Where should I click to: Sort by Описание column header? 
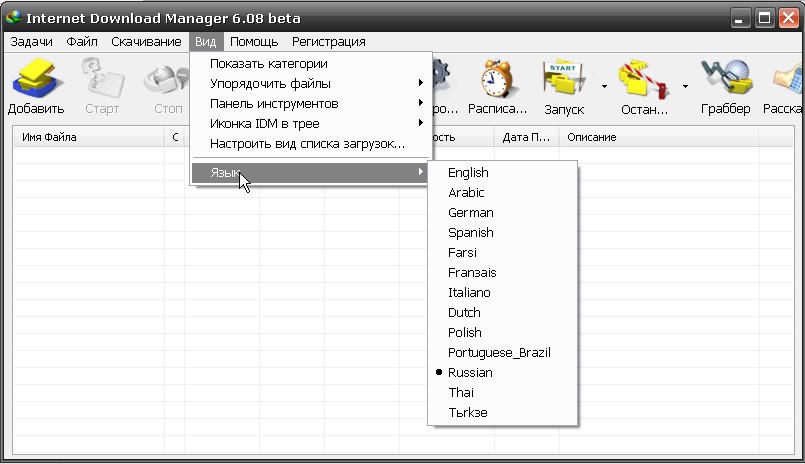pyautogui.click(x=659, y=137)
